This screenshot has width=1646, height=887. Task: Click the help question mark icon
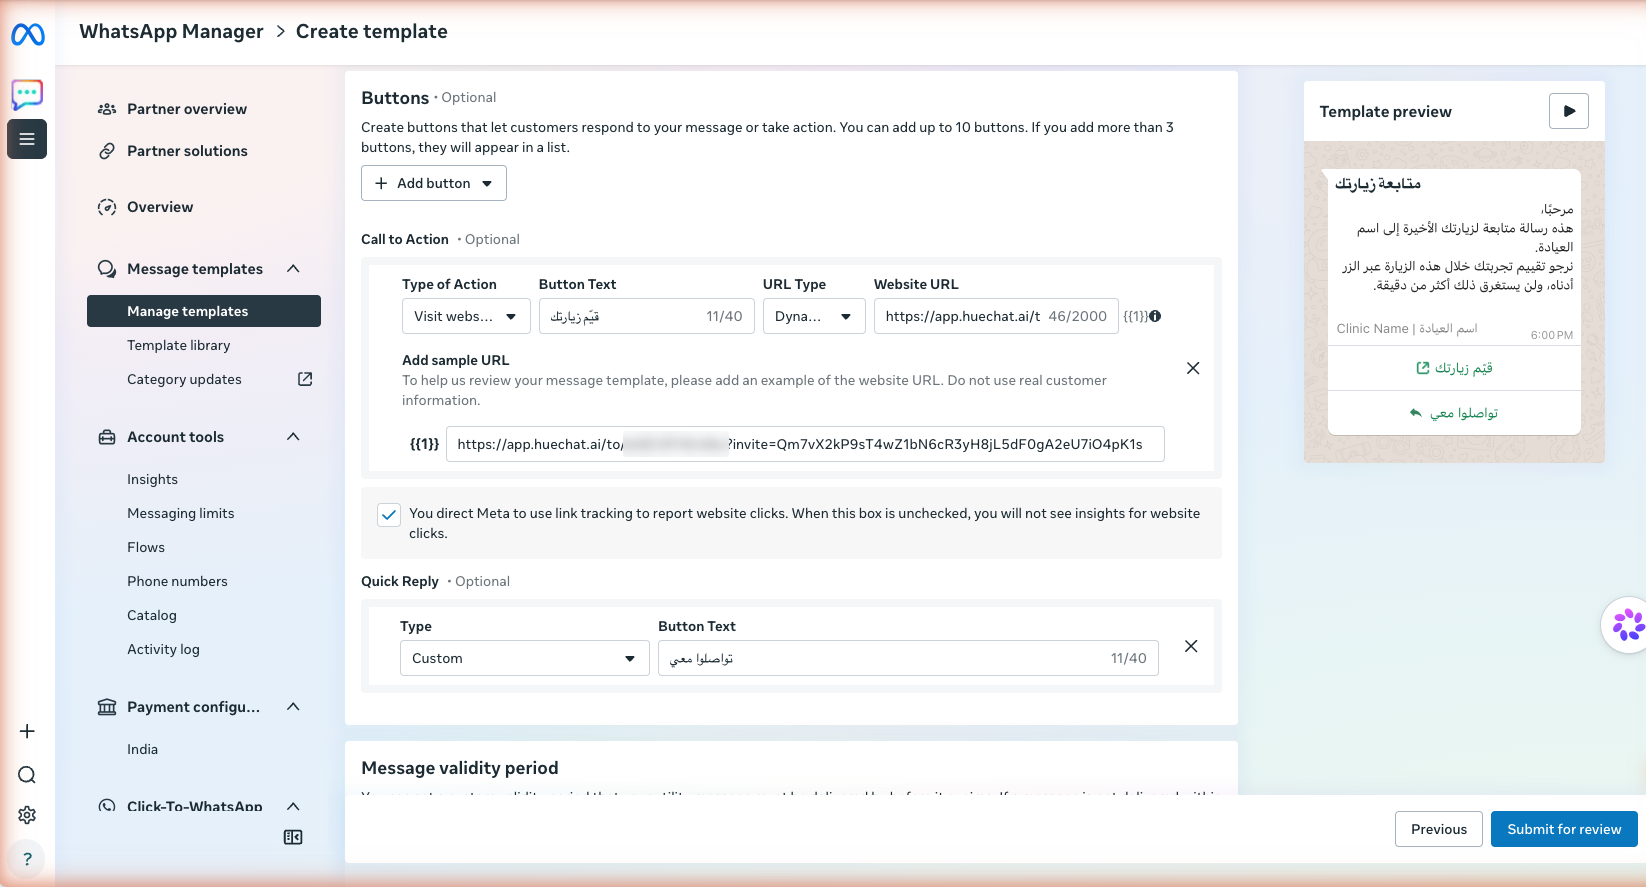(27, 859)
